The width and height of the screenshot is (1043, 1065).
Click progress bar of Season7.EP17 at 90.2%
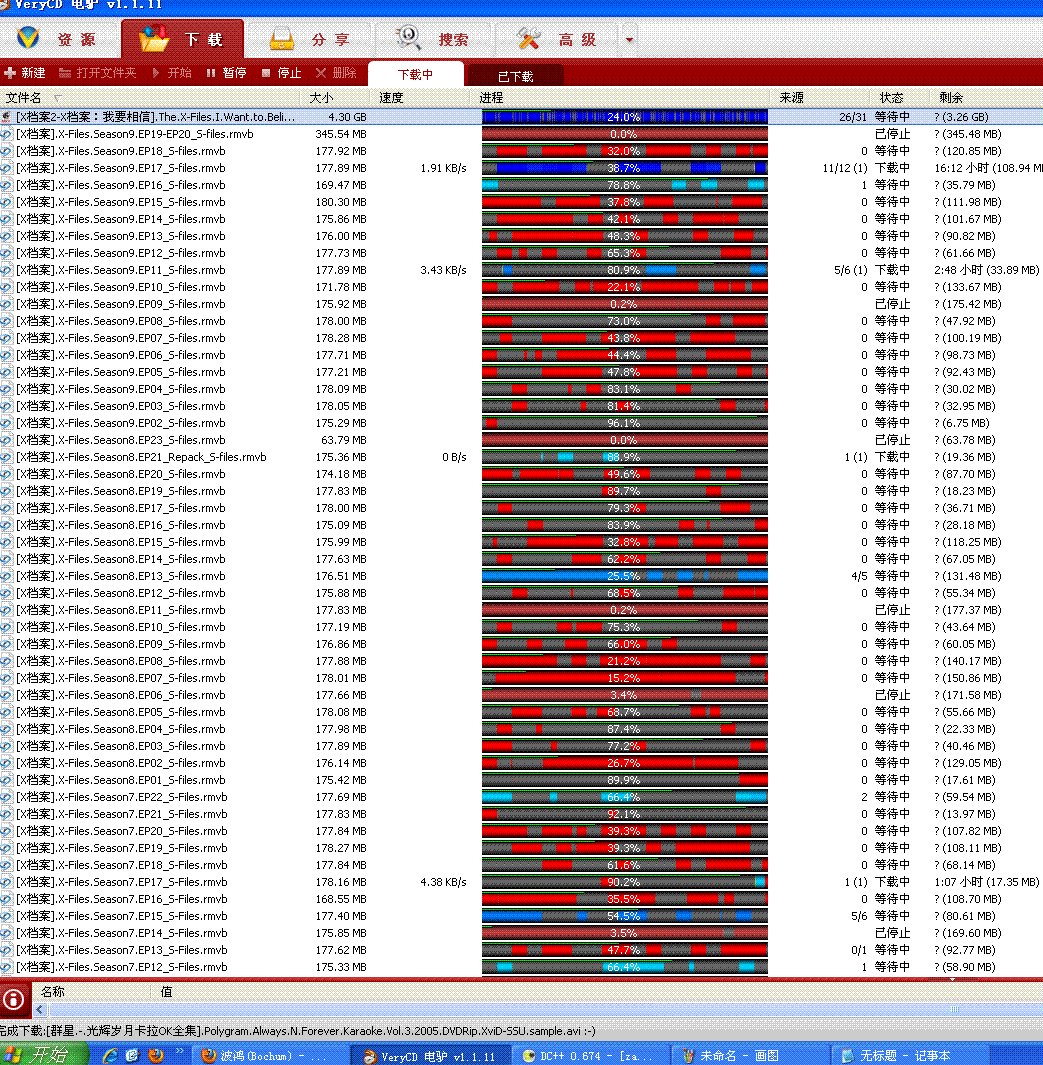pyautogui.click(x=625, y=882)
